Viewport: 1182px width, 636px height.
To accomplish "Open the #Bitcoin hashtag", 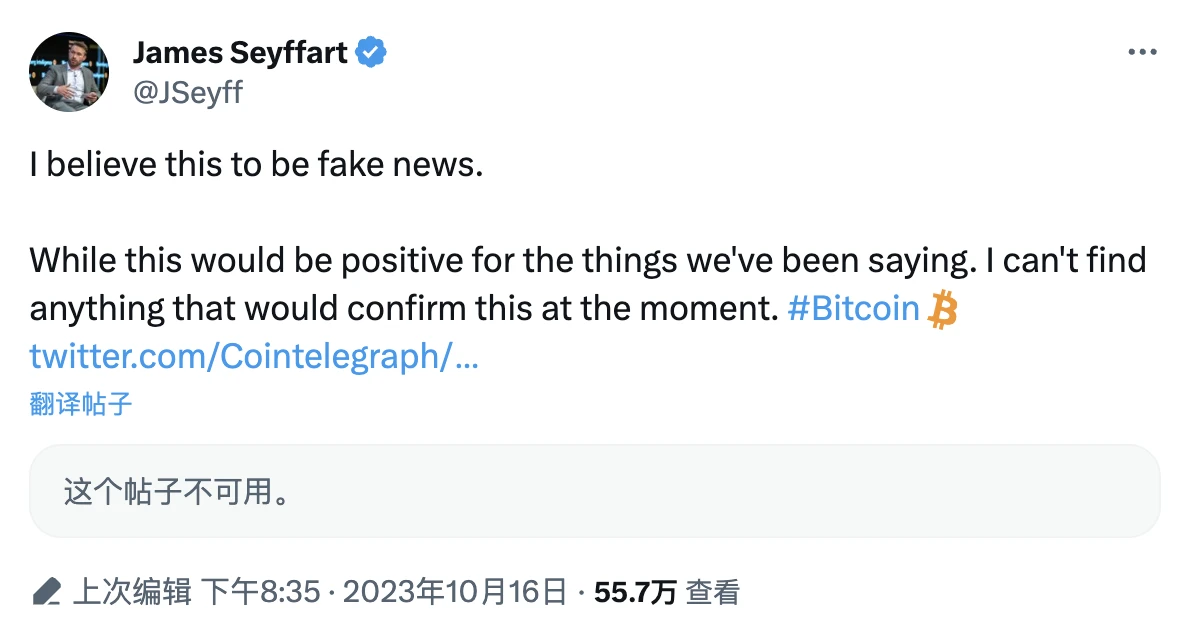I will pyautogui.click(x=852, y=308).
